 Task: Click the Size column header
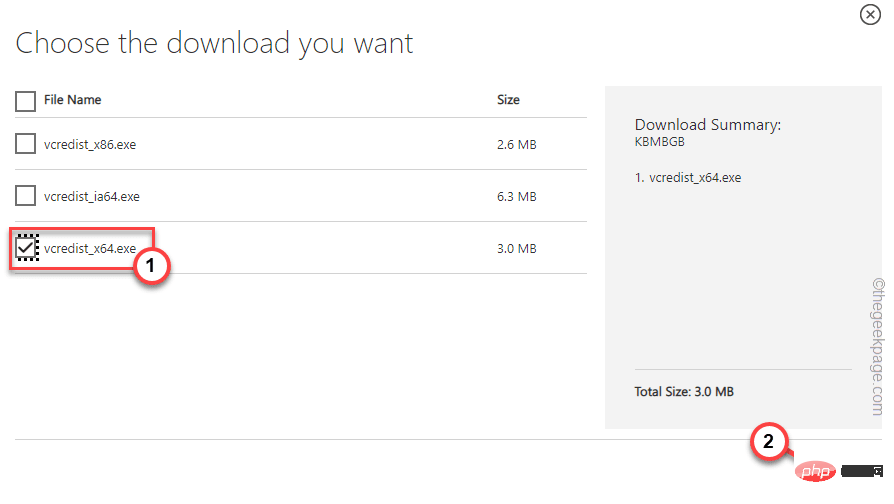(x=508, y=100)
